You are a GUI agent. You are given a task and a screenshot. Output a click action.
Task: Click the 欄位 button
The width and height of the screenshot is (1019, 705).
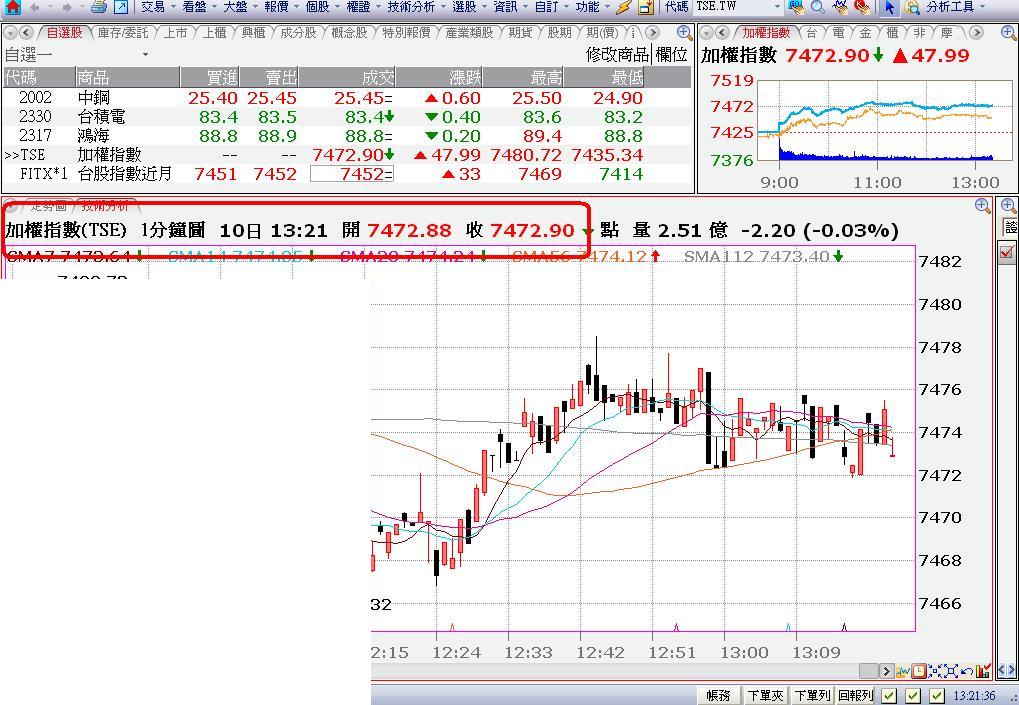point(671,55)
